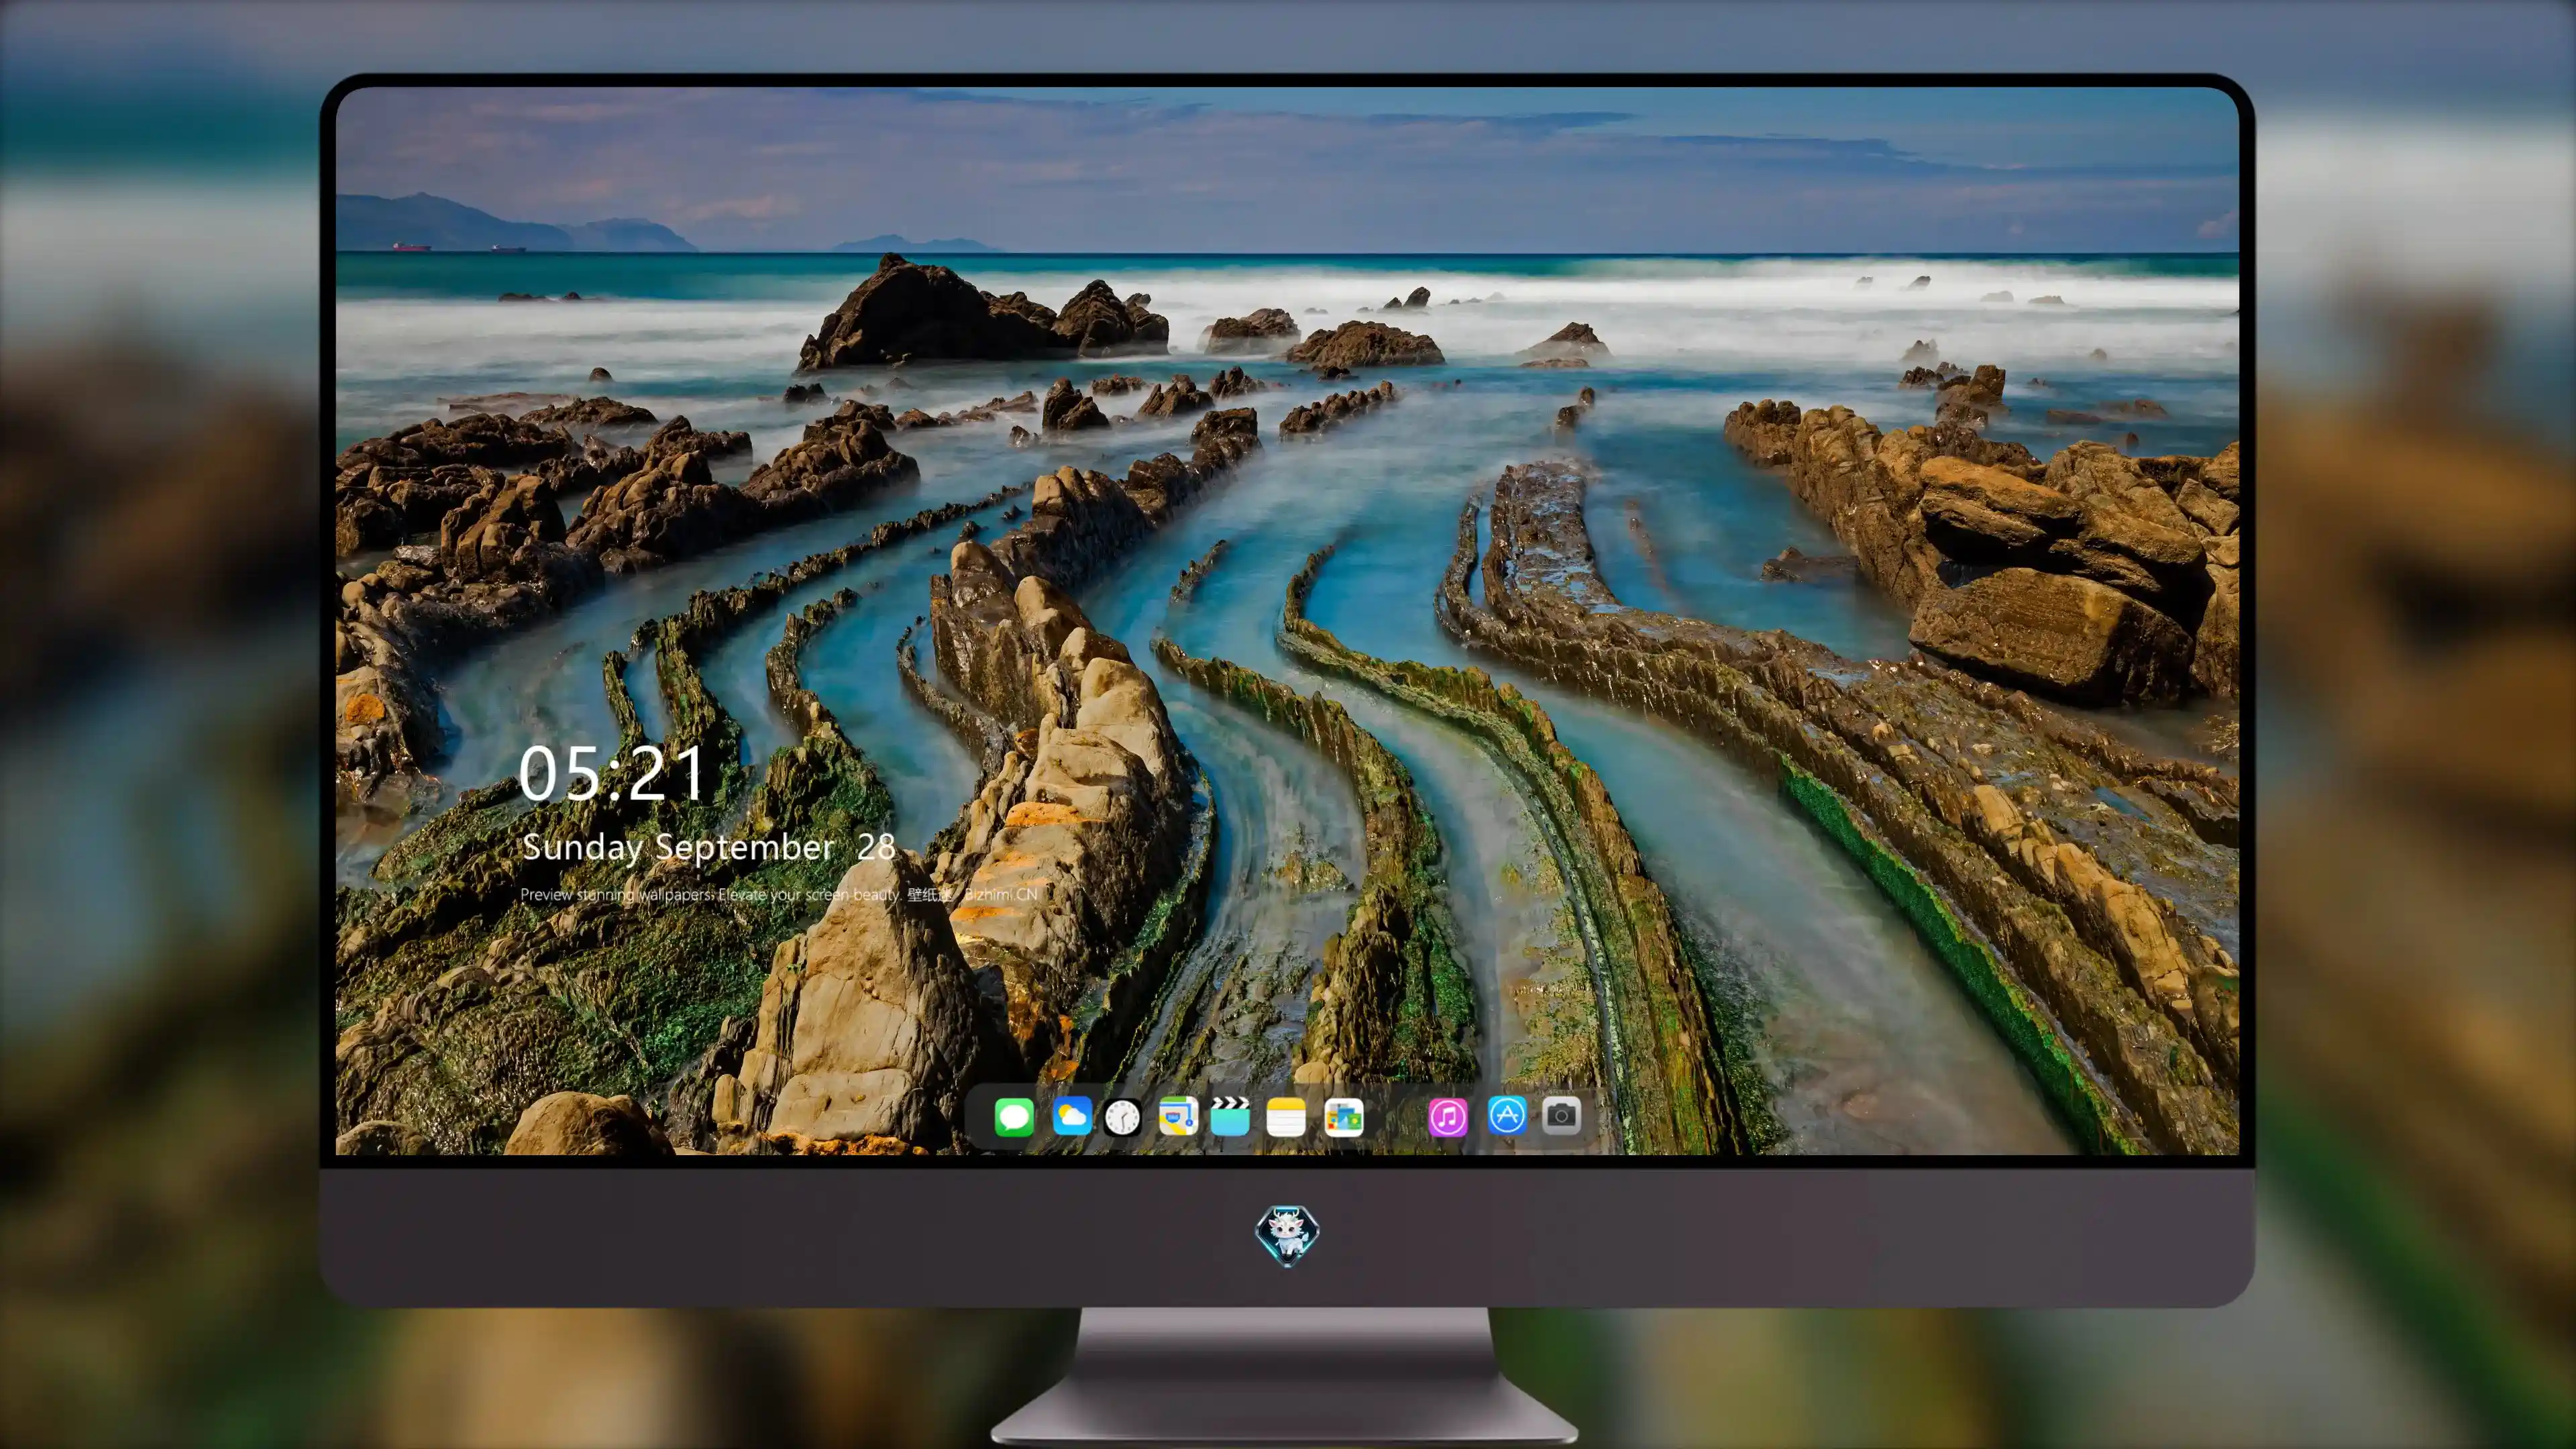Click the dragon mascot logo below the screen

(1287, 1235)
